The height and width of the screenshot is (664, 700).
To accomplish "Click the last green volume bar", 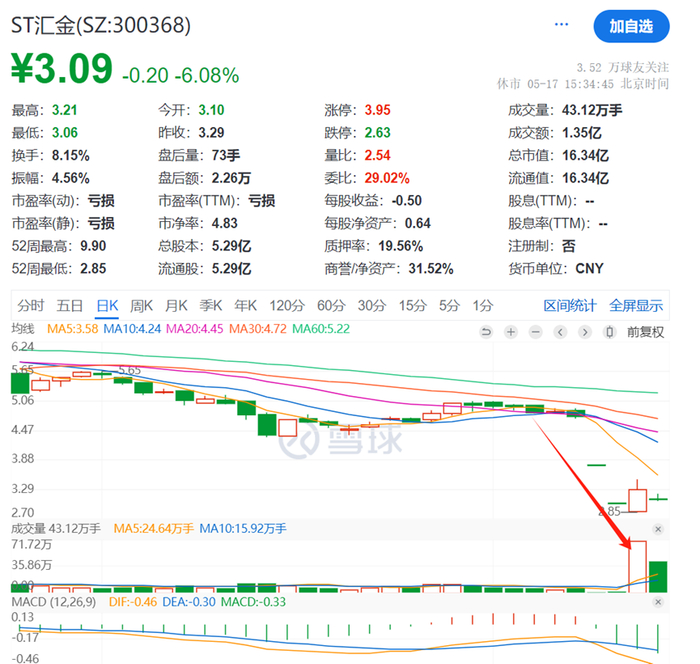I will click(x=658, y=577).
